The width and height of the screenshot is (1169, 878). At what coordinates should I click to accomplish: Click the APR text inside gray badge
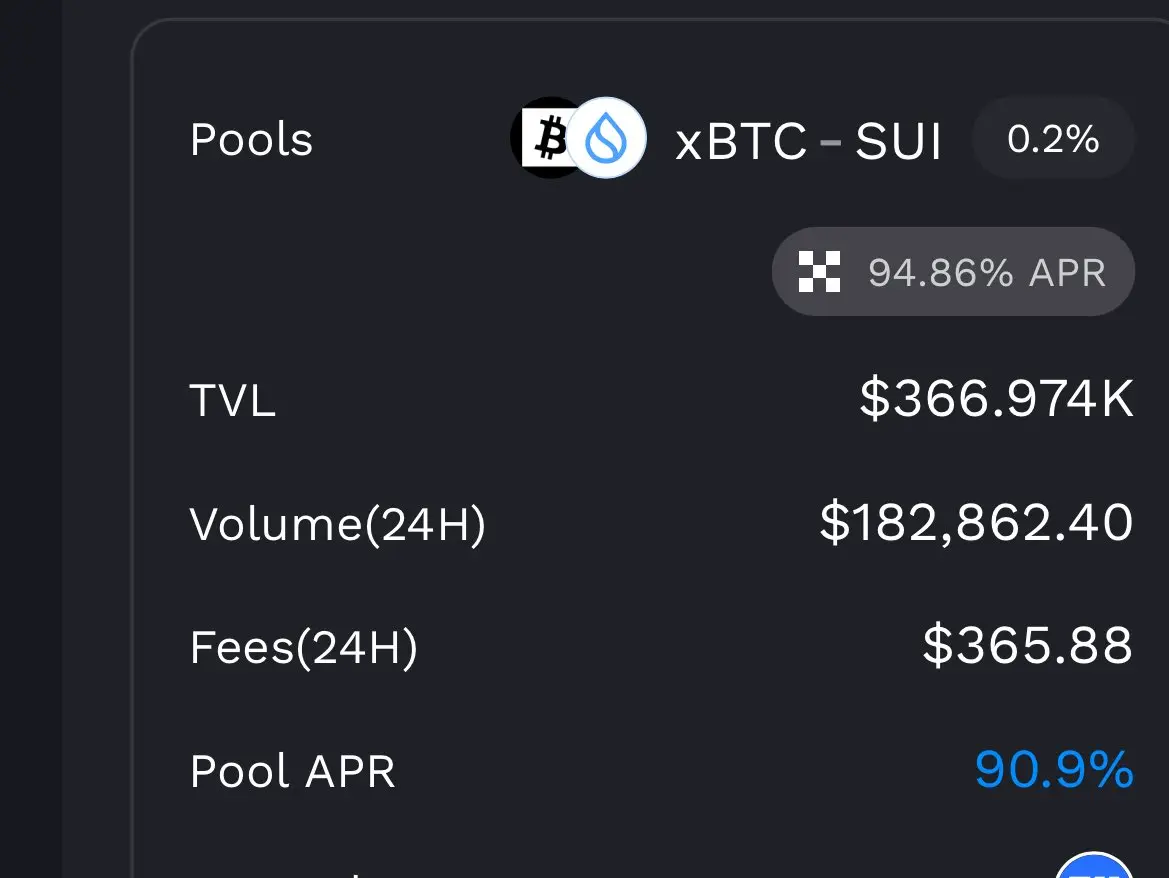(1068, 272)
